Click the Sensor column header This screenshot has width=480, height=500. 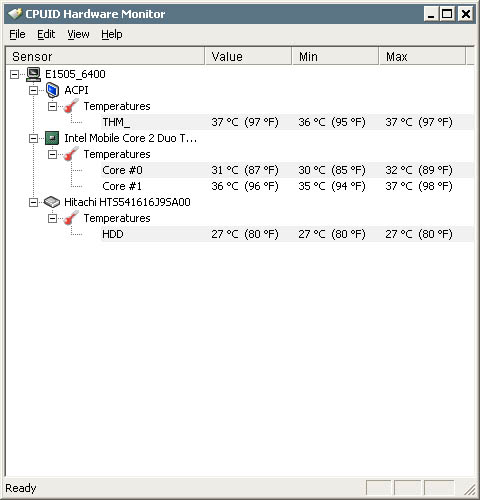pos(105,56)
